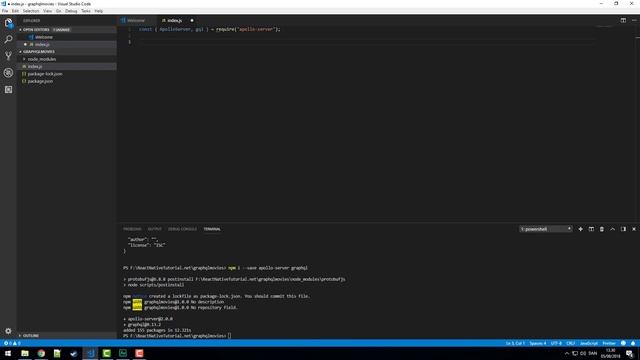Open the editor More Actions ellipsis
The height and width of the screenshot is (360, 640).
pos(634,20)
